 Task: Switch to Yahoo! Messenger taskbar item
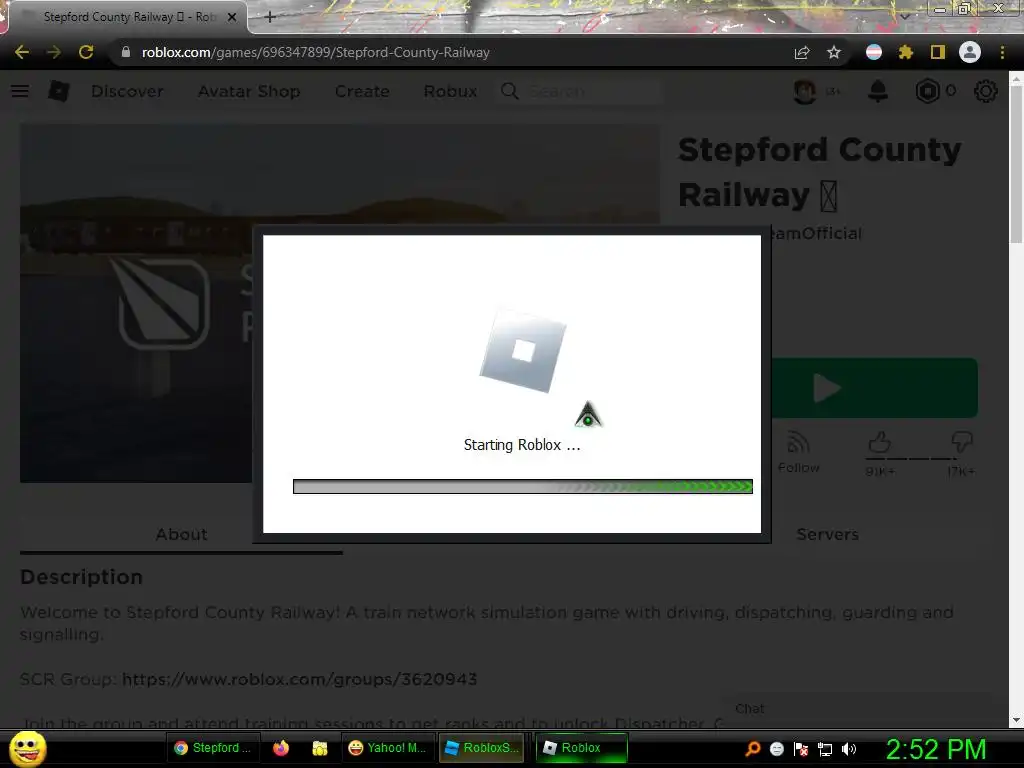(387, 748)
